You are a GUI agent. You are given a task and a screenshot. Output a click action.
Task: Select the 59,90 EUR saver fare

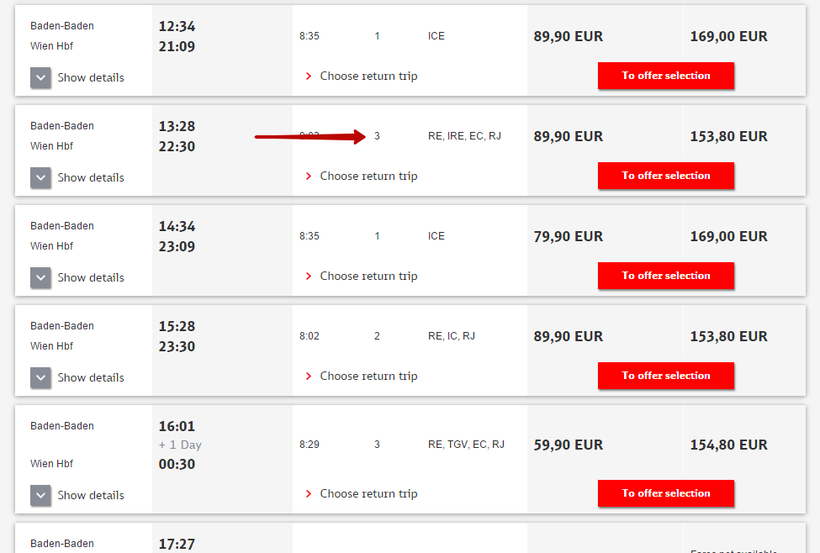coord(568,445)
